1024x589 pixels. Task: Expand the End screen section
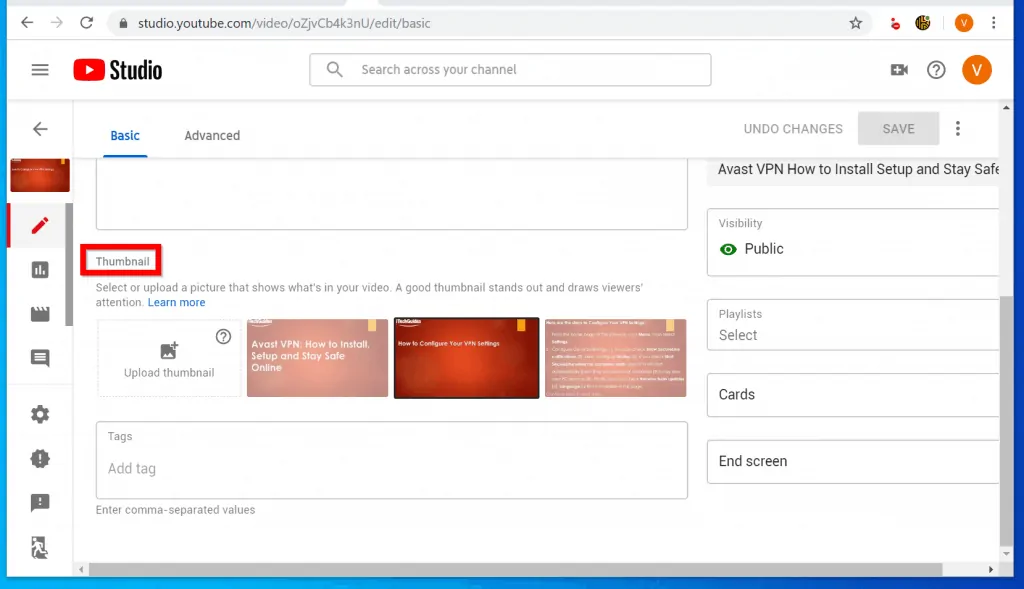coord(852,461)
